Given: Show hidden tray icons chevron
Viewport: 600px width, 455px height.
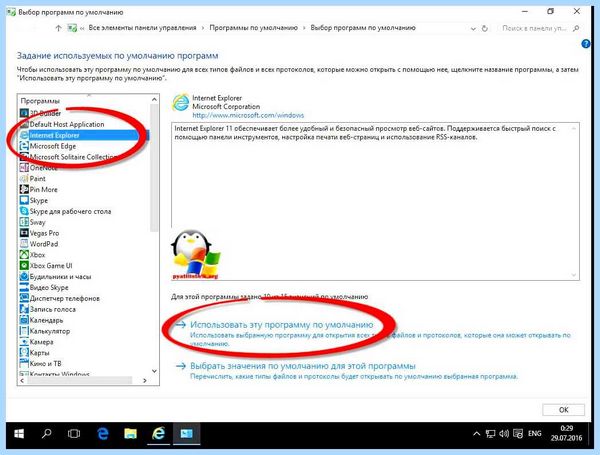Looking at the screenshot, I should click(476, 434).
